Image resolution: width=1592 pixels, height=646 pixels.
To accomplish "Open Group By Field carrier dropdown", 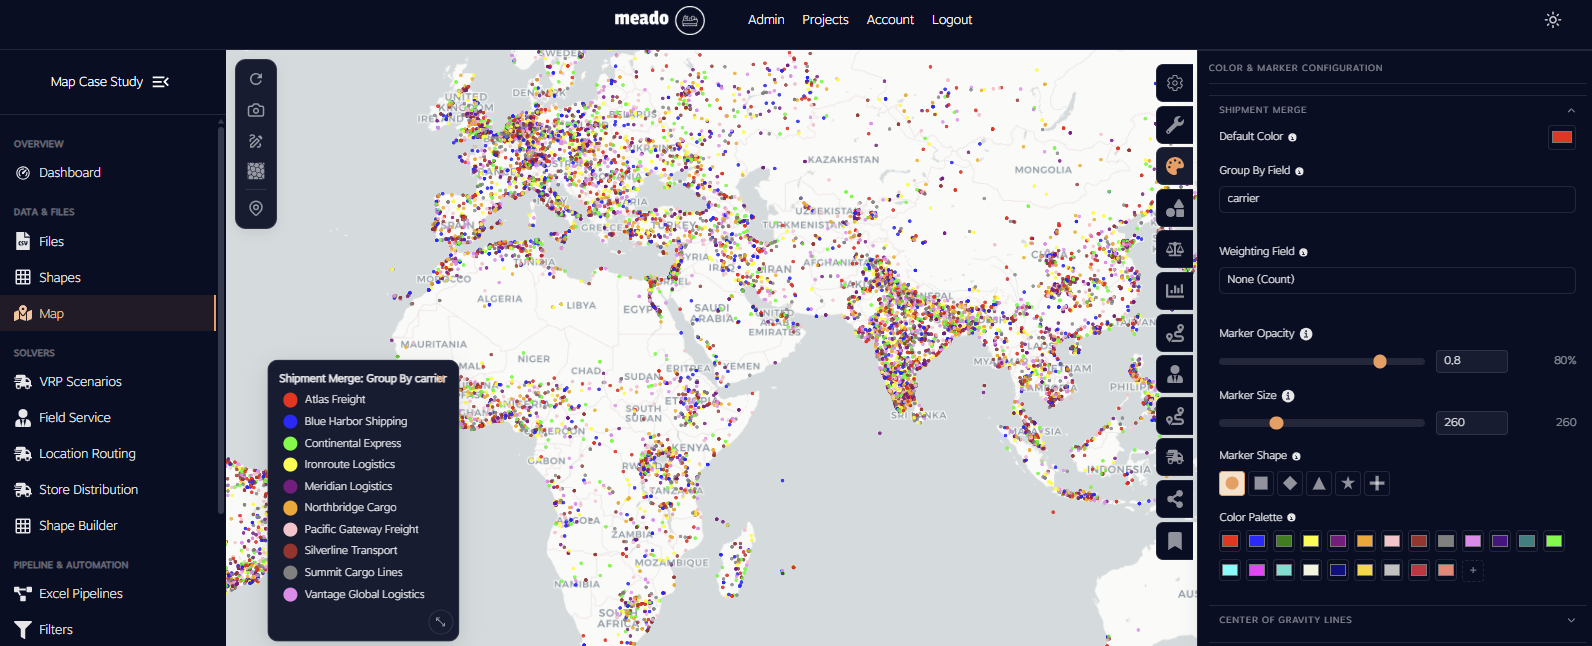I will 1397,199.
